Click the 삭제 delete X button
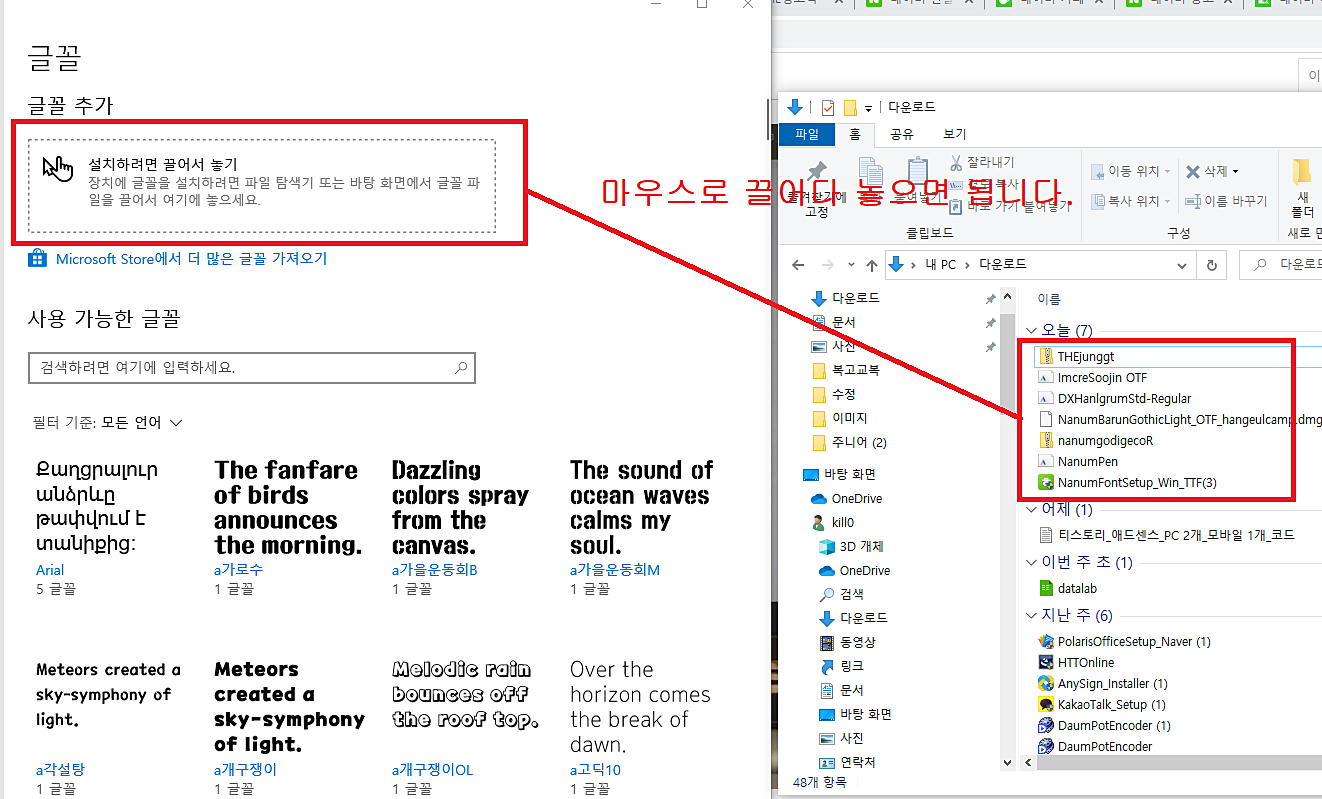Image resolution: width=1322 pixels, height=799 pixels. coord(1212,171)
